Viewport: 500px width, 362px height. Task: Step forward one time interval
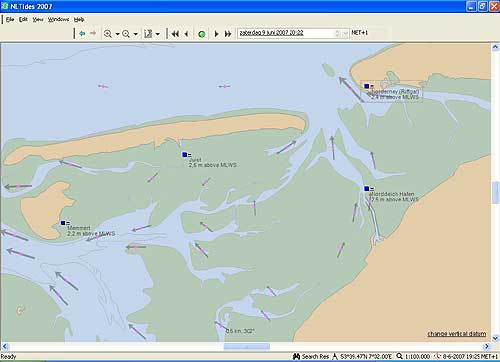click(216, 34)
